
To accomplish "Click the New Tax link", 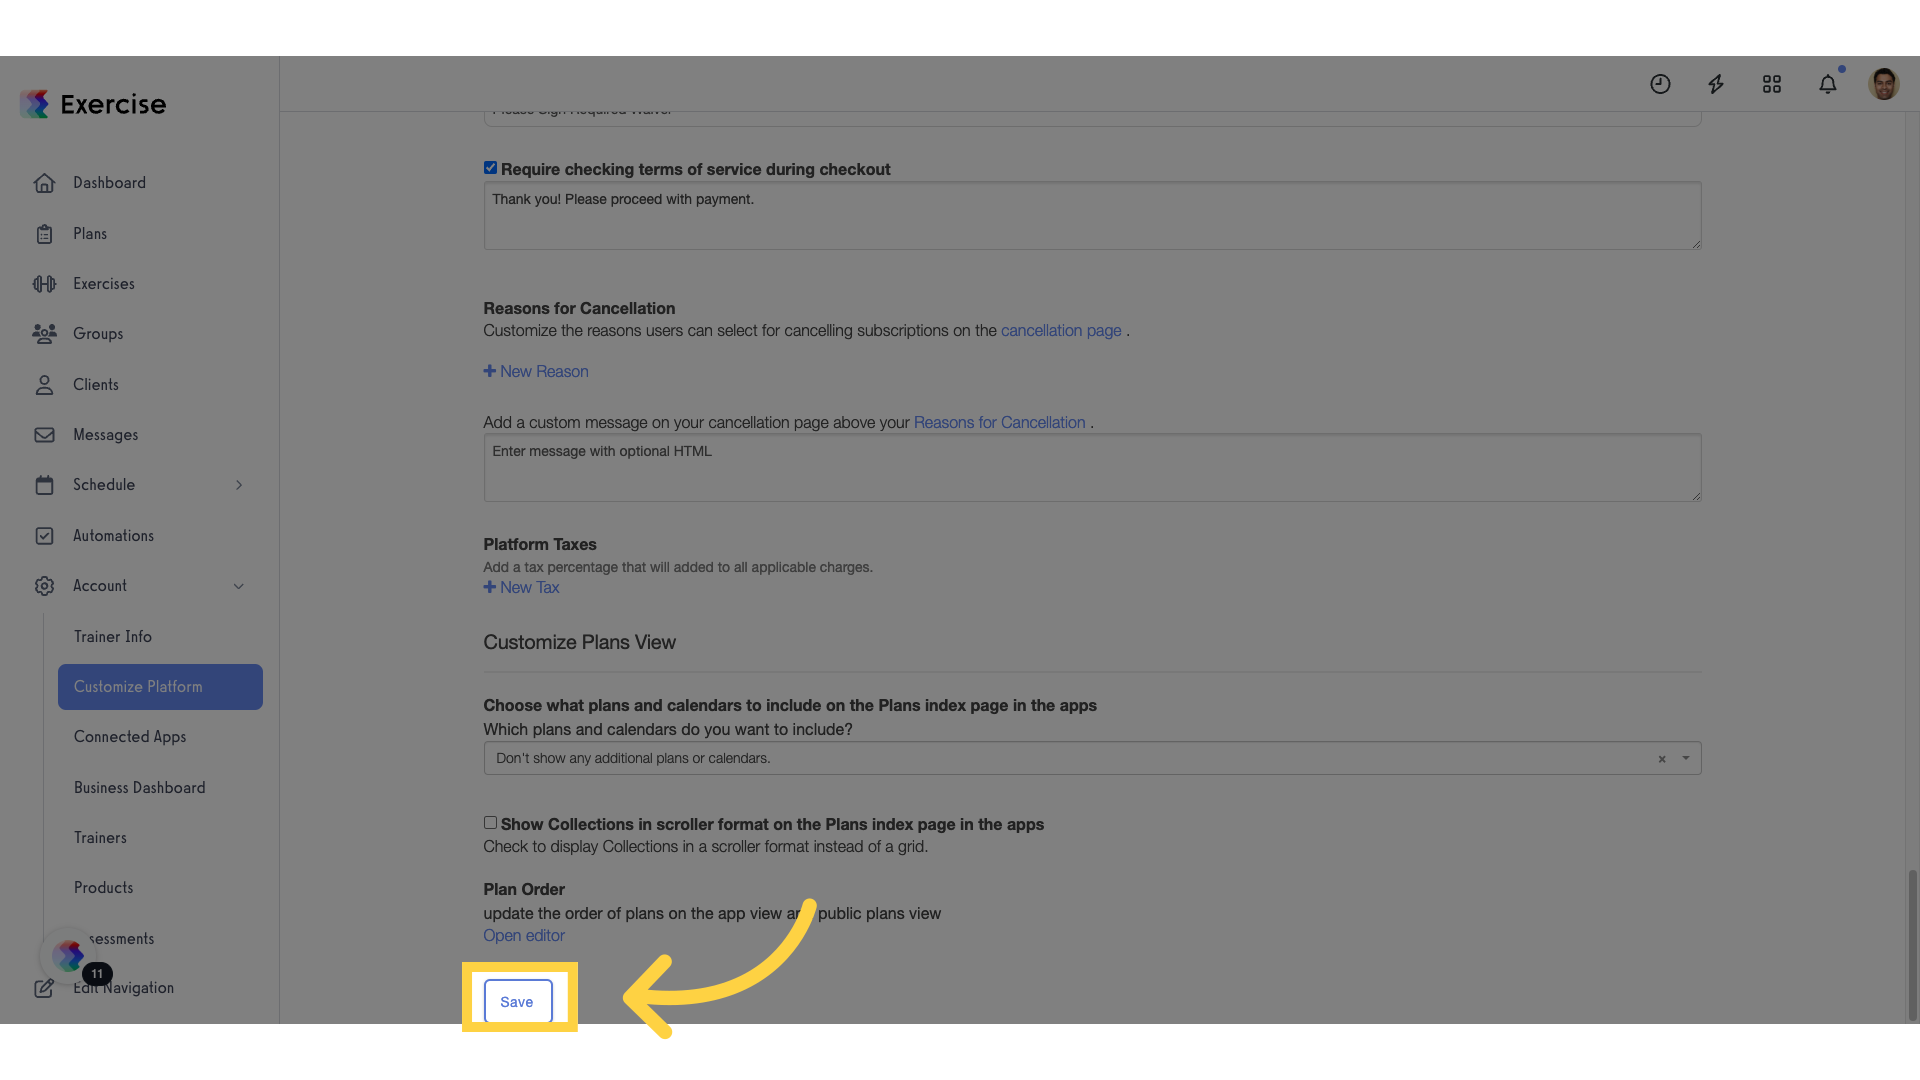I will click(x=530, y=587).
